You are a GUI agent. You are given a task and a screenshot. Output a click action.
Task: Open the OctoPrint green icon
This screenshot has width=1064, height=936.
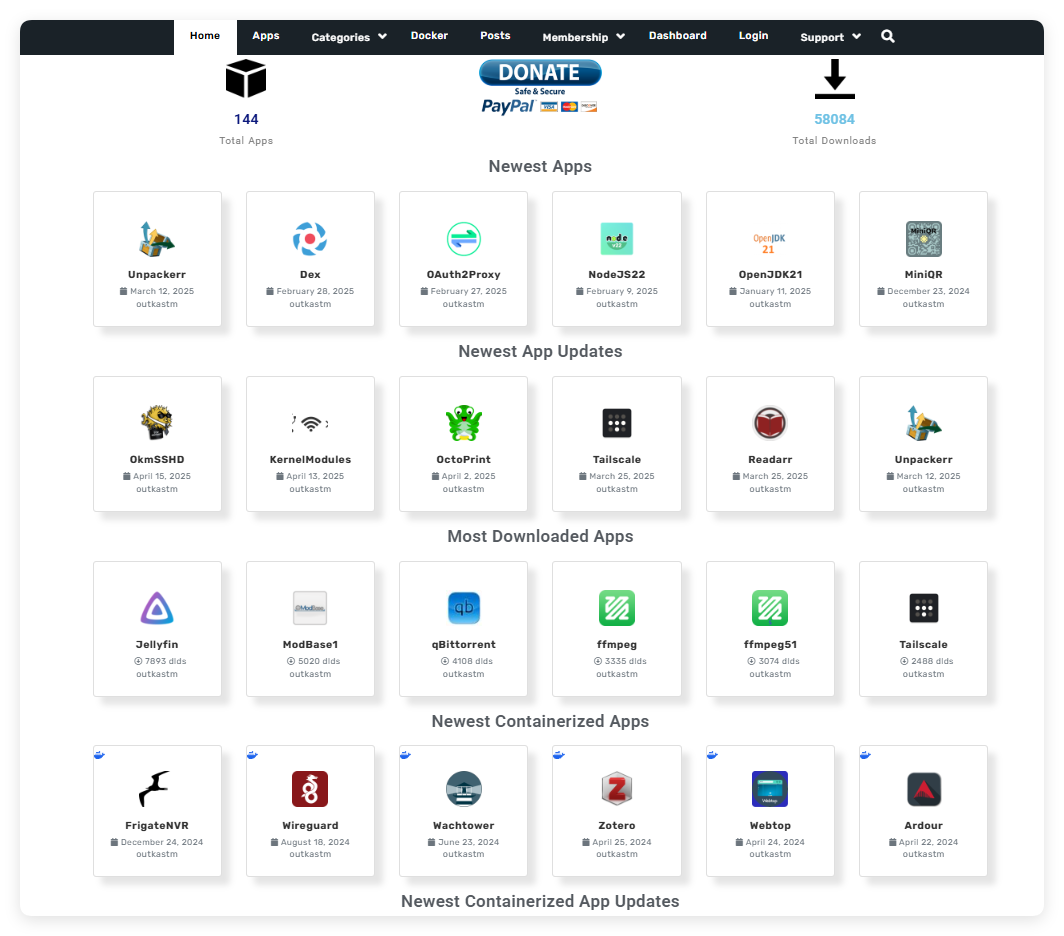pos(463,423)
